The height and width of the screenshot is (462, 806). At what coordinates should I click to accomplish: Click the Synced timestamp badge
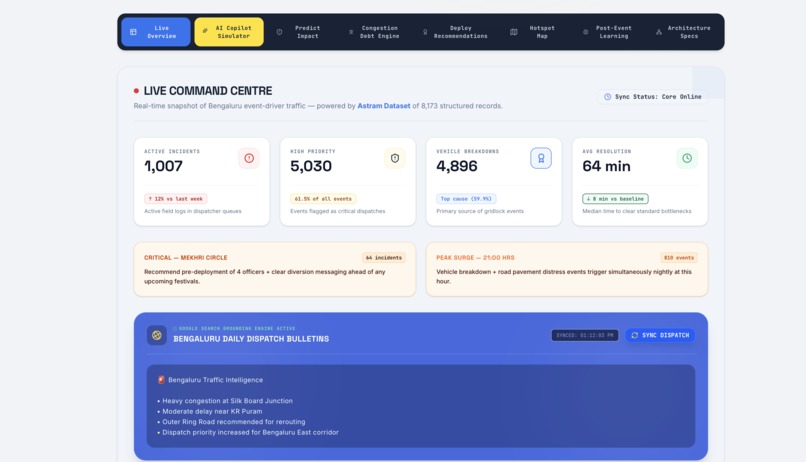[x=584, y=335]
